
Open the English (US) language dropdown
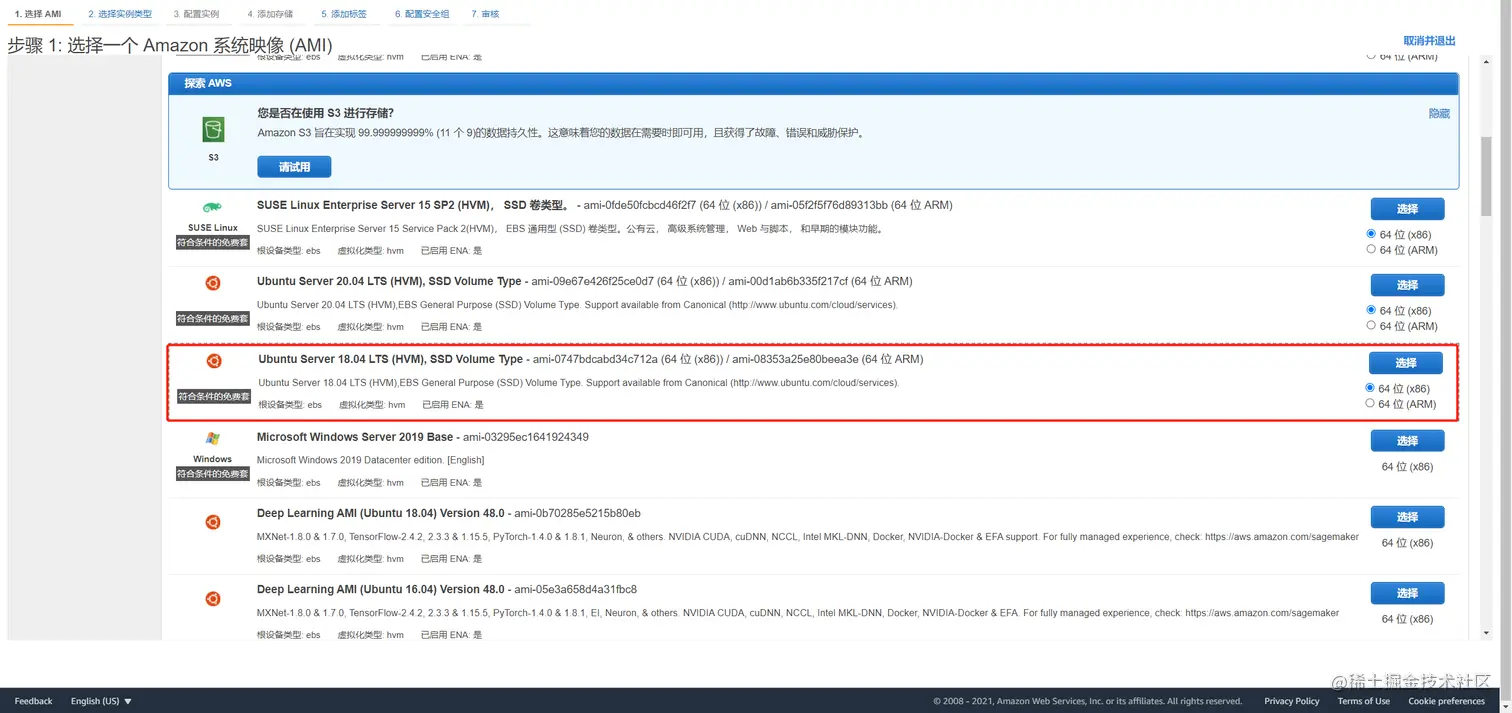click(101, 701)
